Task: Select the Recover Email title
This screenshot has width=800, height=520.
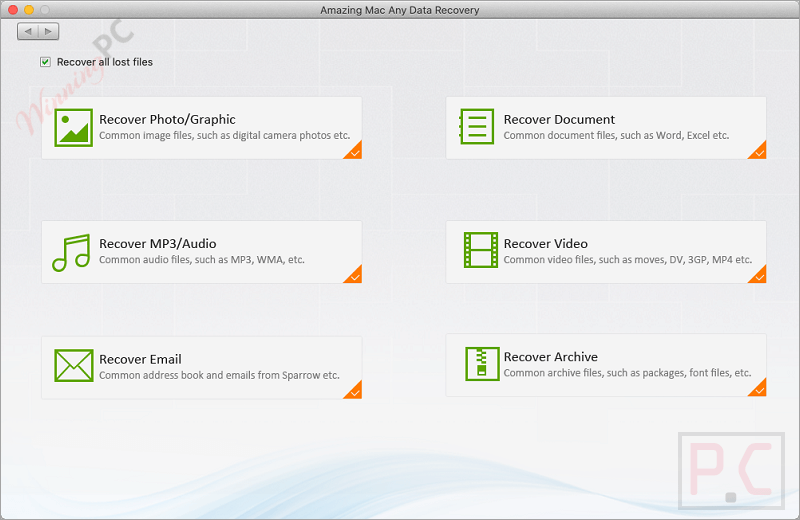Action: click(x=140, y=359)
